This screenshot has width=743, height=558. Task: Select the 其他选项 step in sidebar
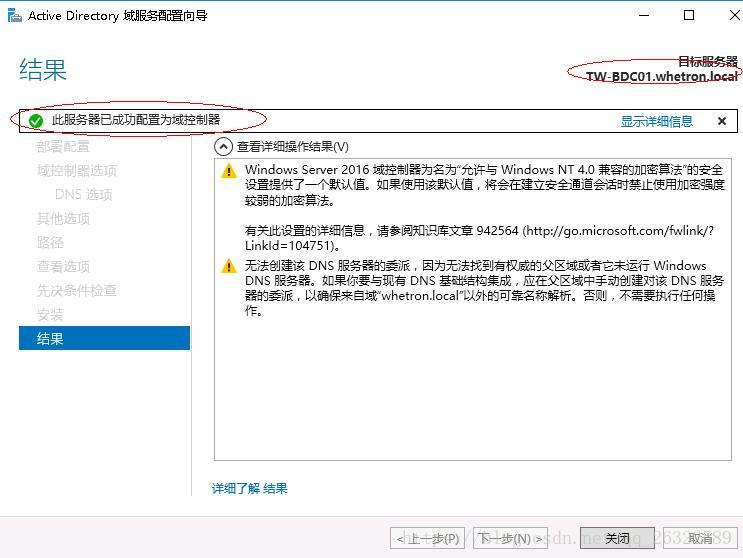(x=63, y=218)
